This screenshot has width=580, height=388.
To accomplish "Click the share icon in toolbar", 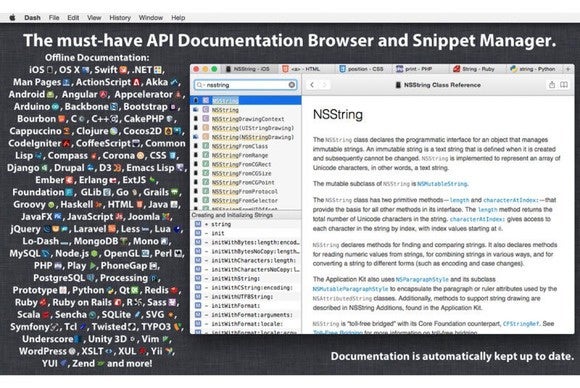I will [x=552, y=85].
